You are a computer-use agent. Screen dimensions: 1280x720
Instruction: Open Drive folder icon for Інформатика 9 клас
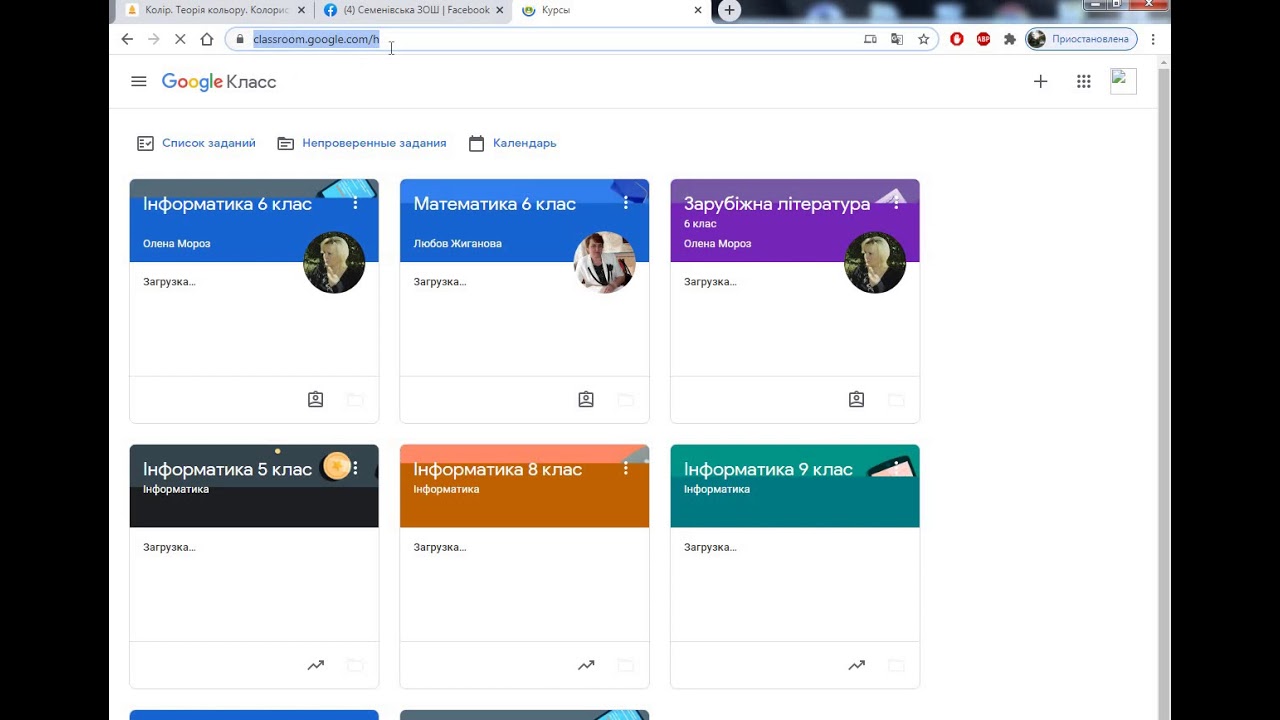click(x=896, y=665)
